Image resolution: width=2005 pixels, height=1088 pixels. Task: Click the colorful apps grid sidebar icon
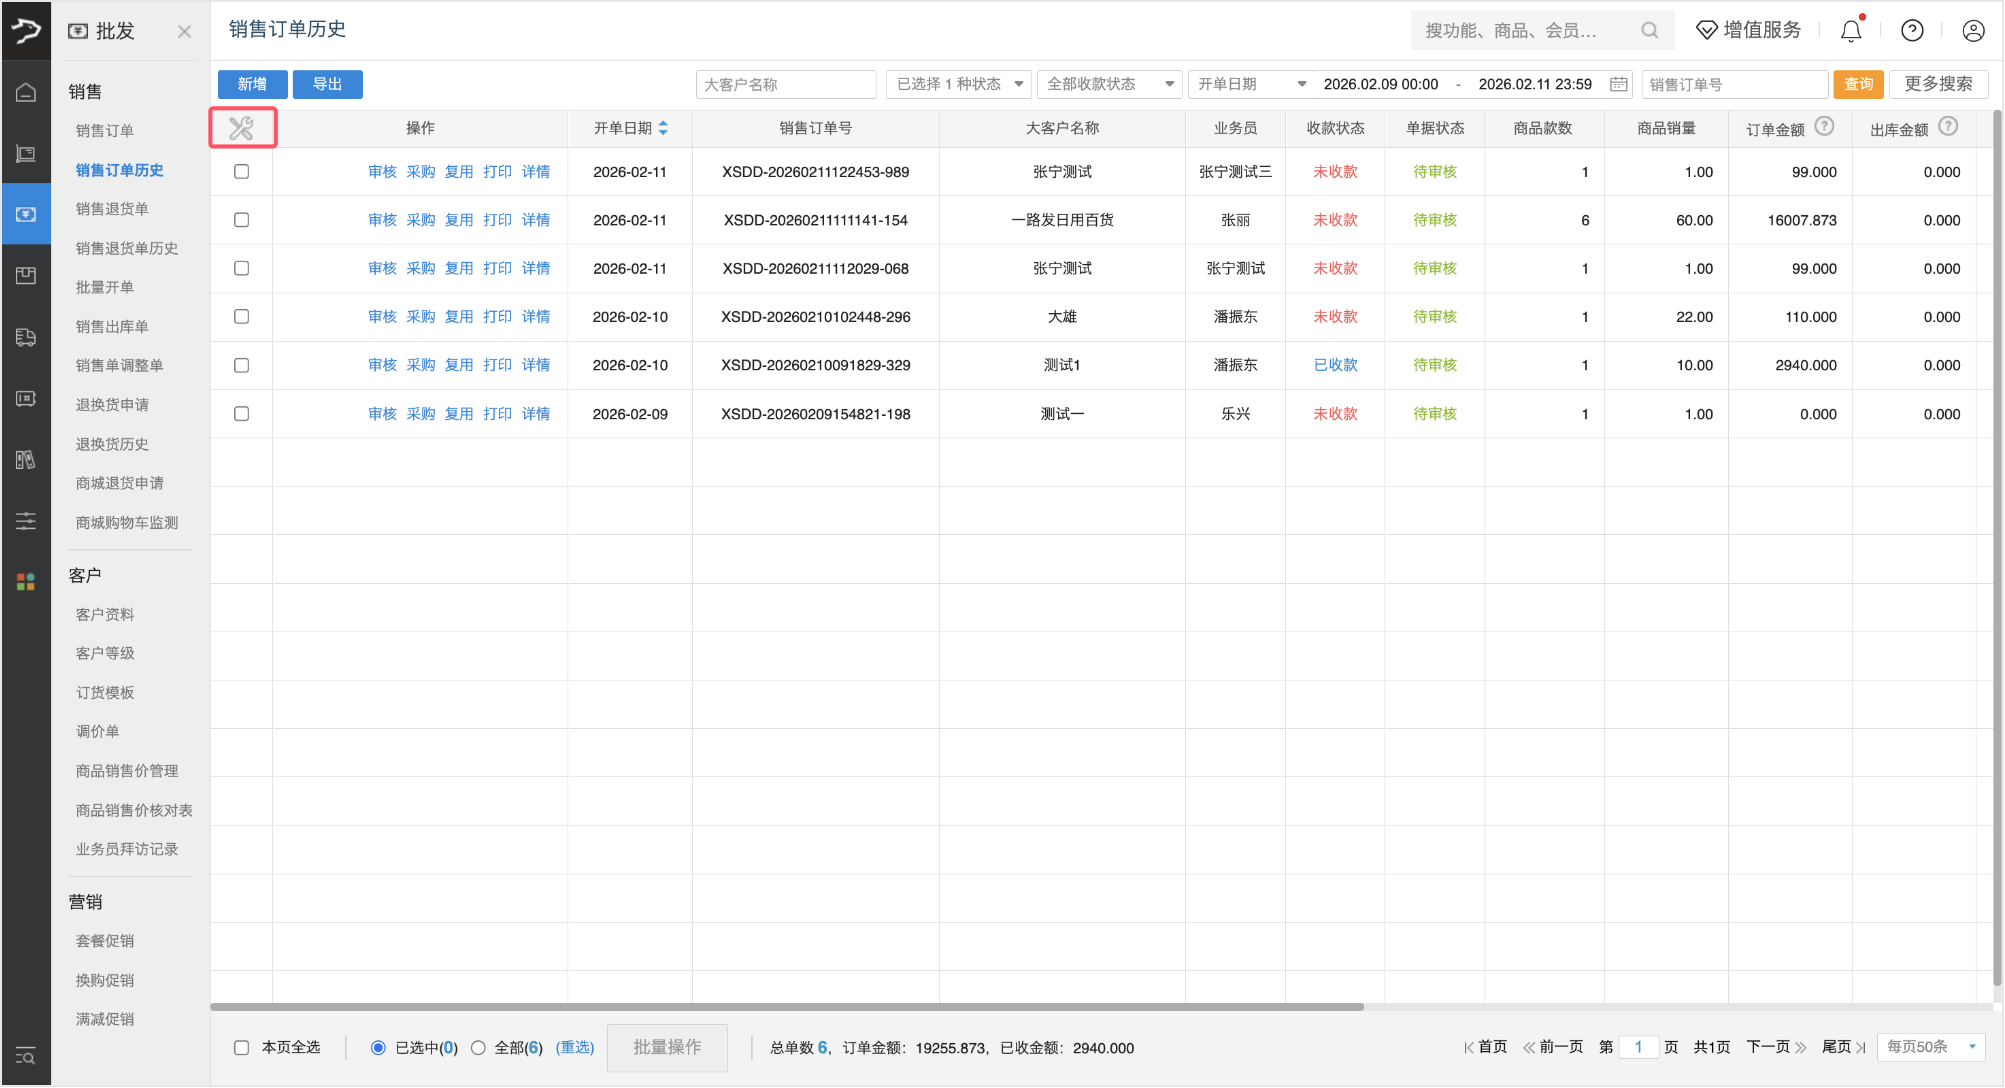coord(26,581)
